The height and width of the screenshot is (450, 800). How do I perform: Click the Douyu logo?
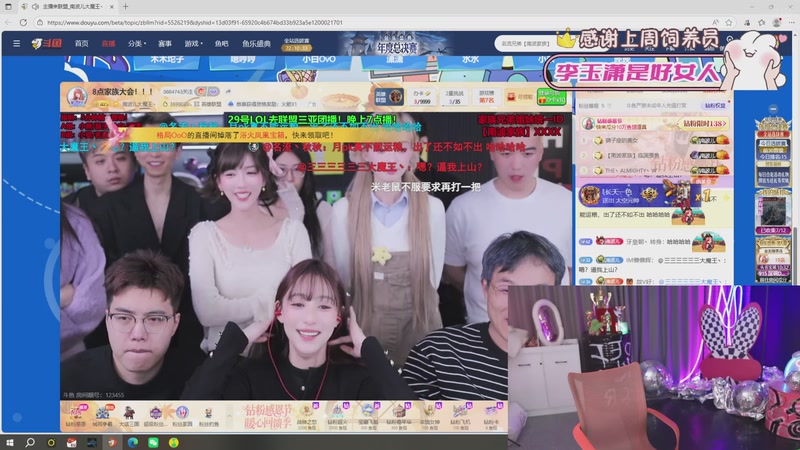click(x=47, y=43)
